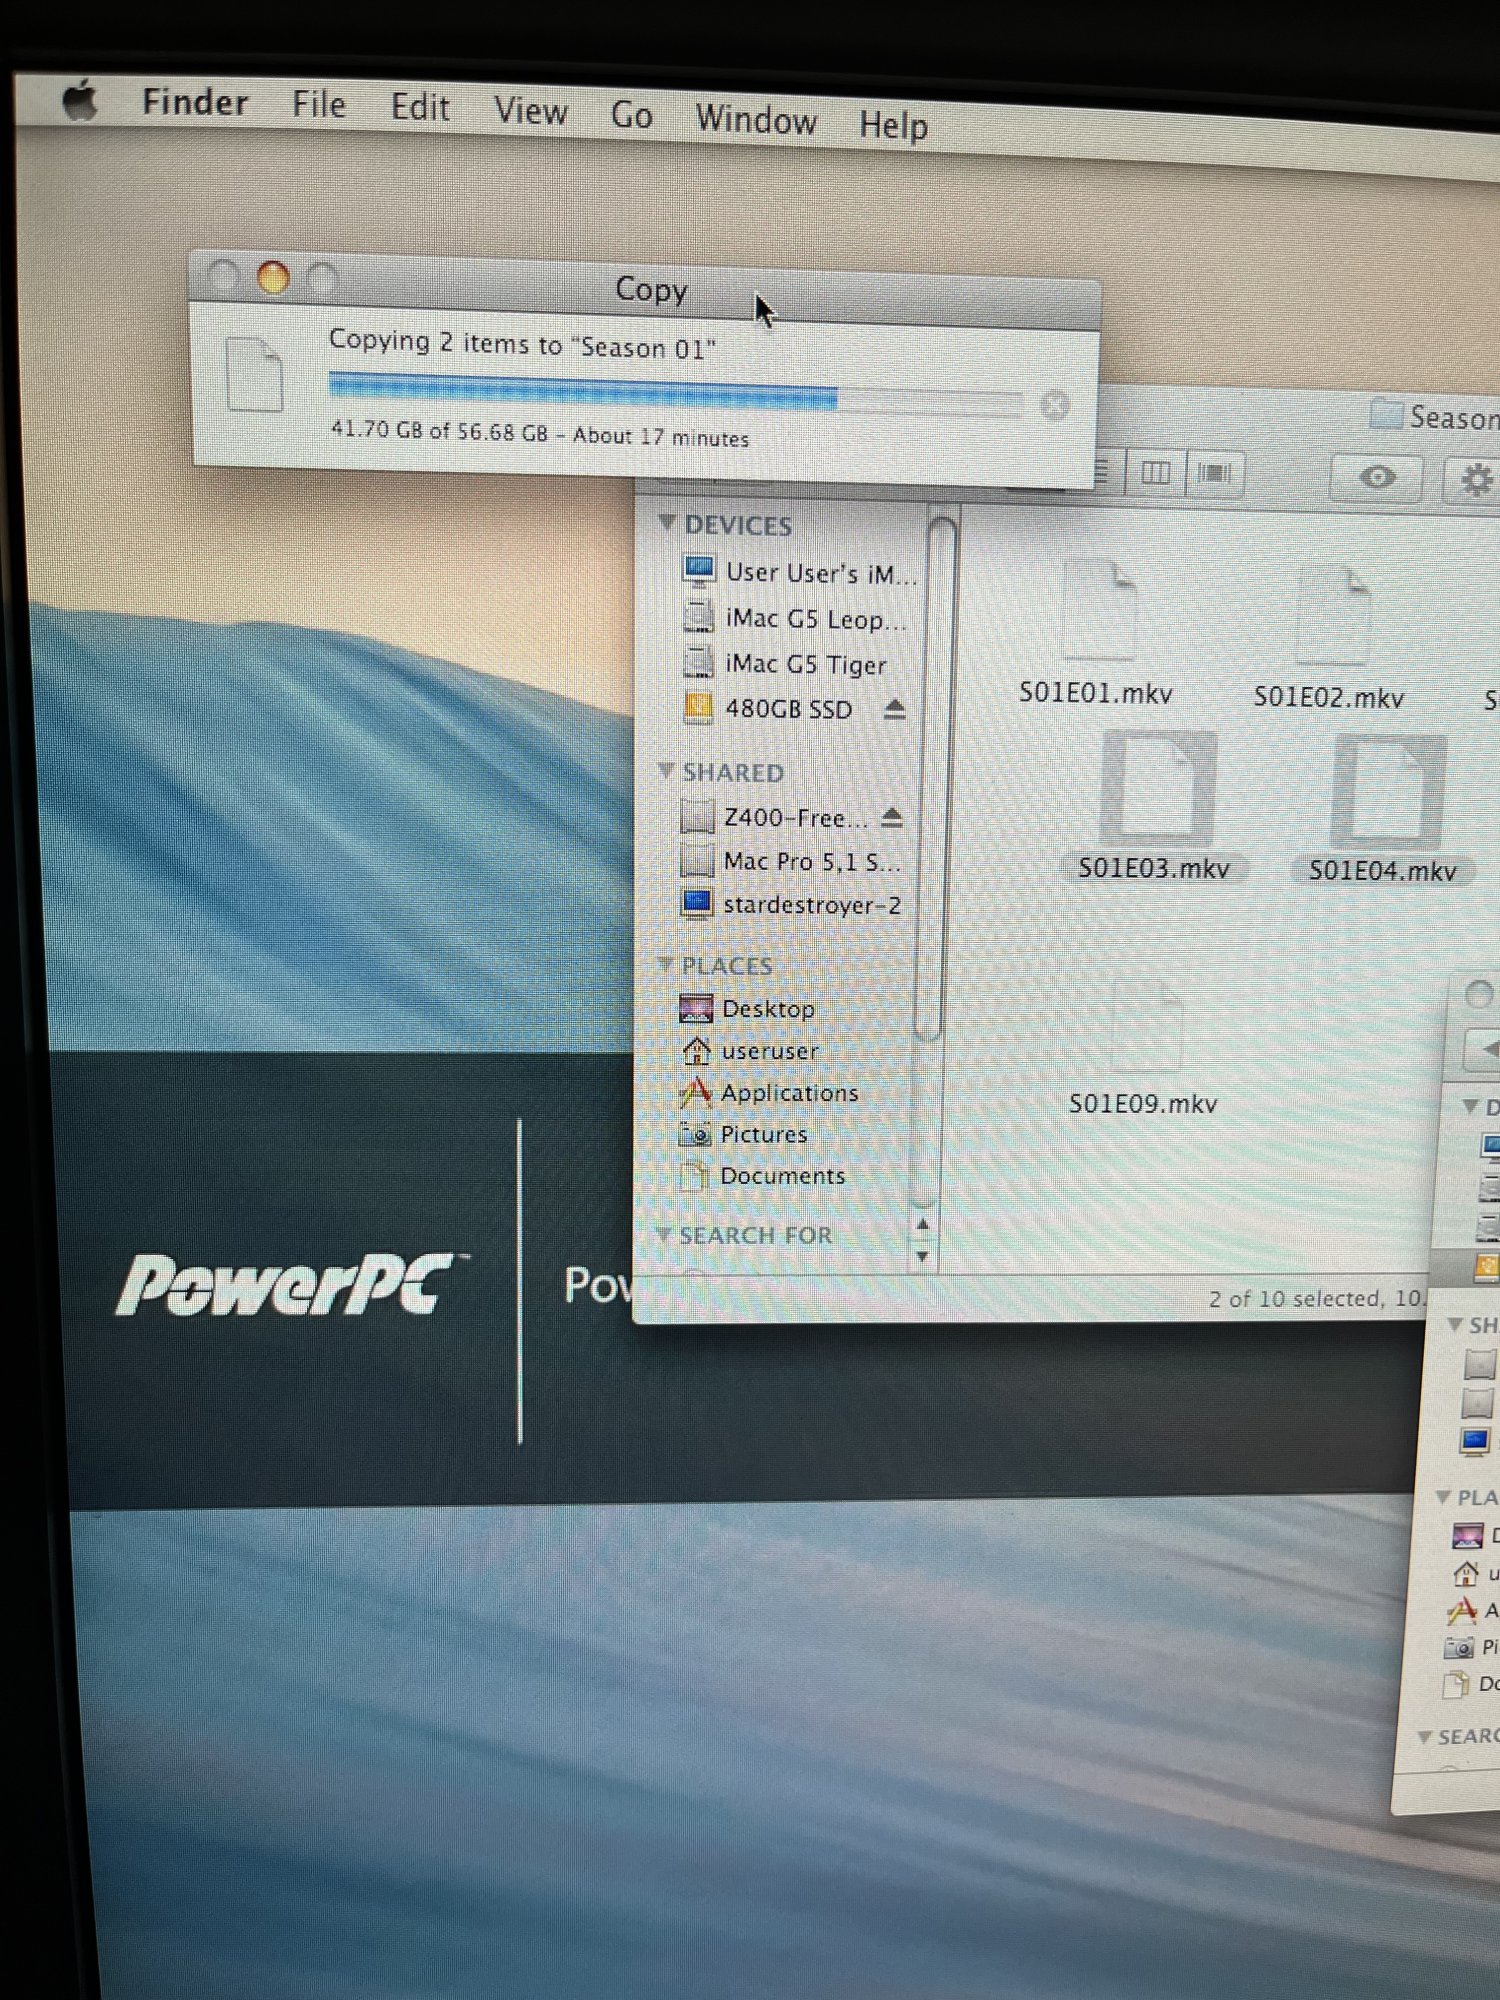Open the Finder menu
Image resolution: width=1500 pixels, height=2000 pixels.
tap(195, 102)
